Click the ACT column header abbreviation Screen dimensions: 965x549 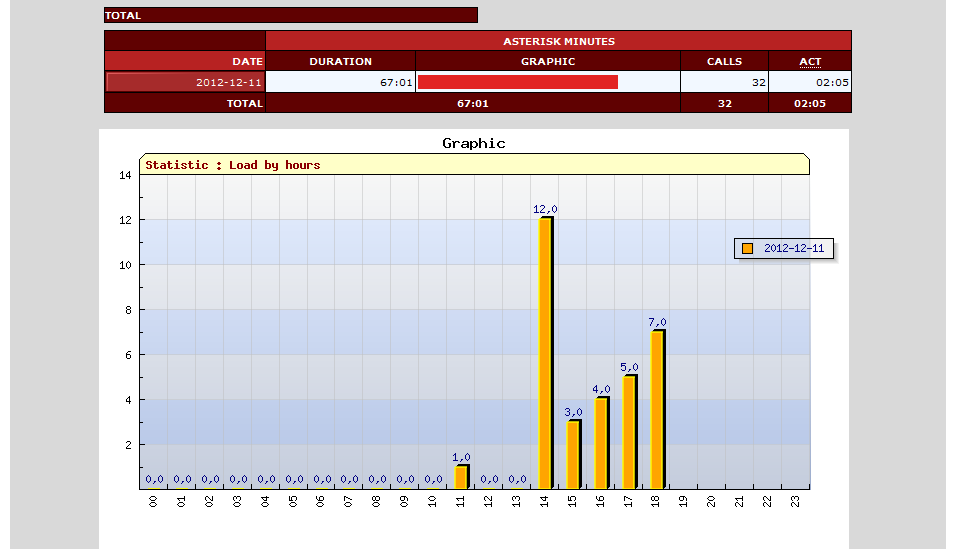point(810,62)
